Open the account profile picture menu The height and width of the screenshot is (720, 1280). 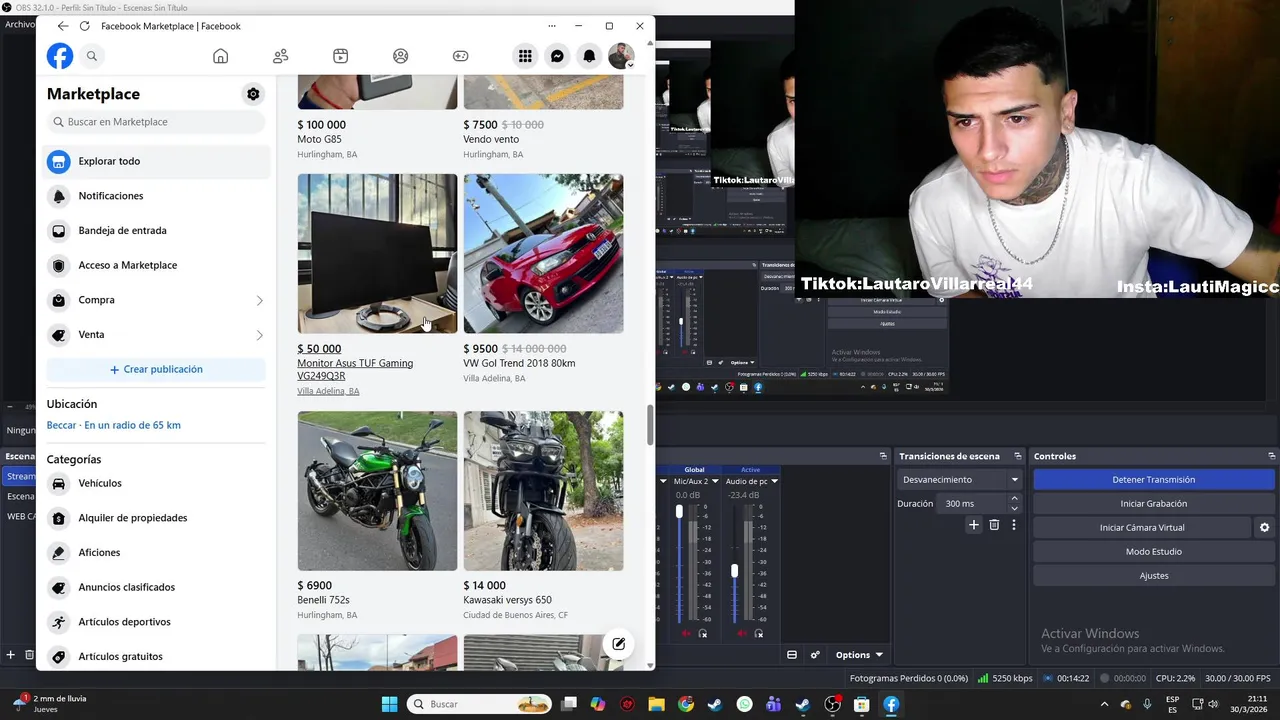pos(621,56)
